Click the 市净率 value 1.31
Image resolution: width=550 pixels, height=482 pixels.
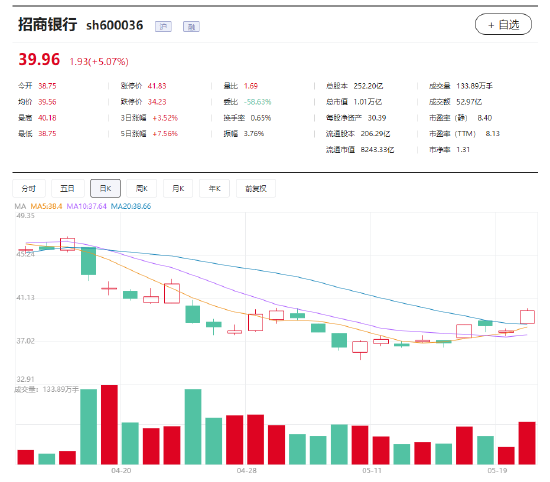(x=463, y=150)
